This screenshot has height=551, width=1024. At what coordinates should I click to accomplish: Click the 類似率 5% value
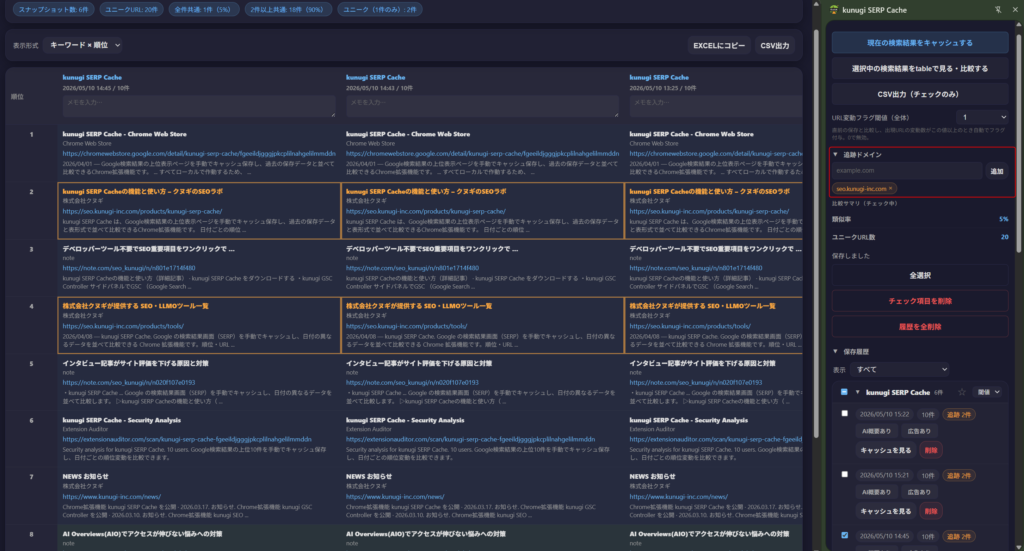(1003, 219)
